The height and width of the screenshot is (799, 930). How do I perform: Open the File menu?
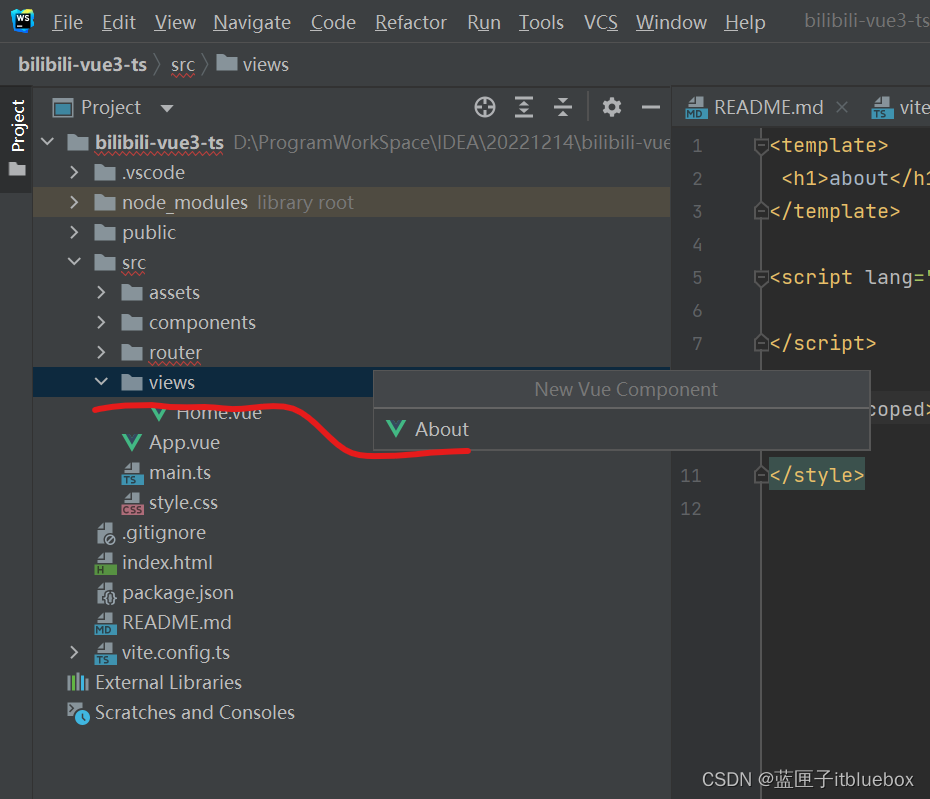click(x=68, y=23)
